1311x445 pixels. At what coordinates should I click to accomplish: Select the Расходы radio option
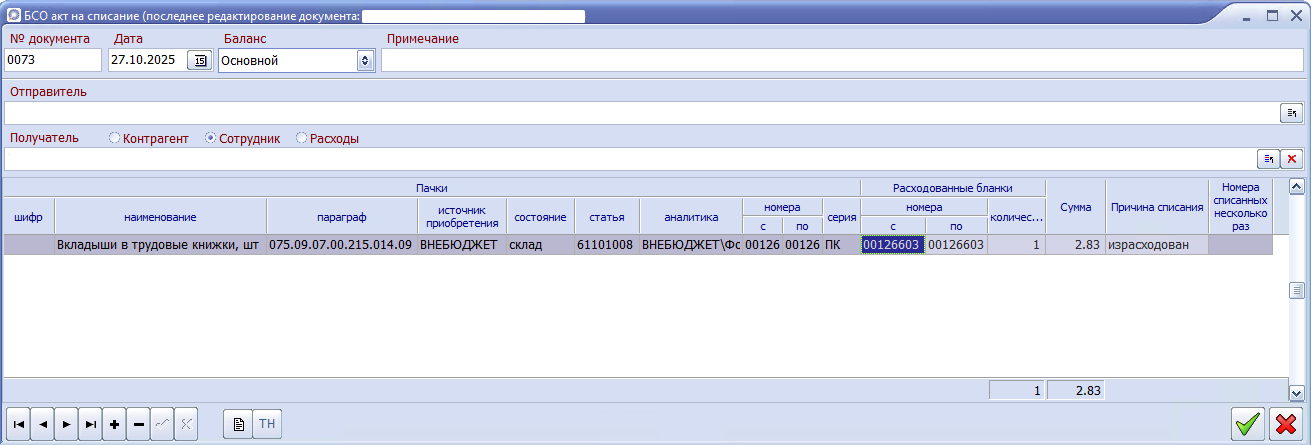(x=302, y=139)
